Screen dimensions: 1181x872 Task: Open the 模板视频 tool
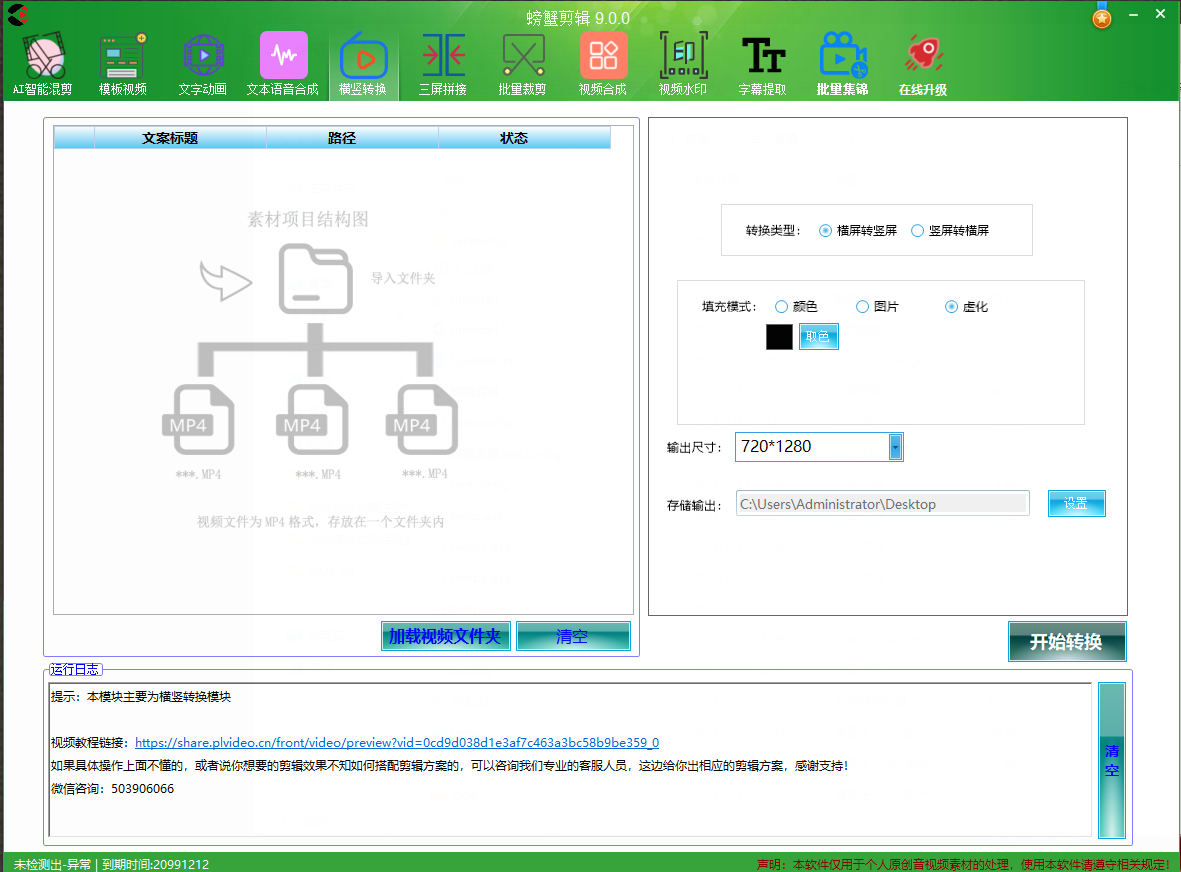(123, 62)
